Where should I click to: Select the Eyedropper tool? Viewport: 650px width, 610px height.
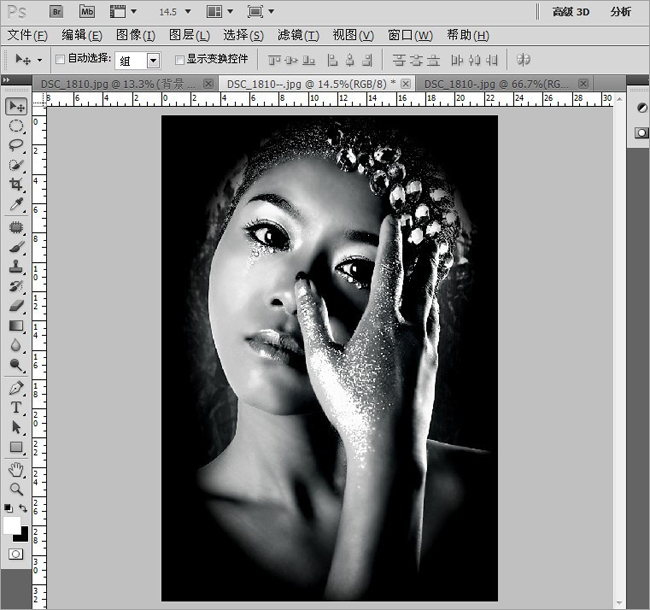tap(16, 204)
